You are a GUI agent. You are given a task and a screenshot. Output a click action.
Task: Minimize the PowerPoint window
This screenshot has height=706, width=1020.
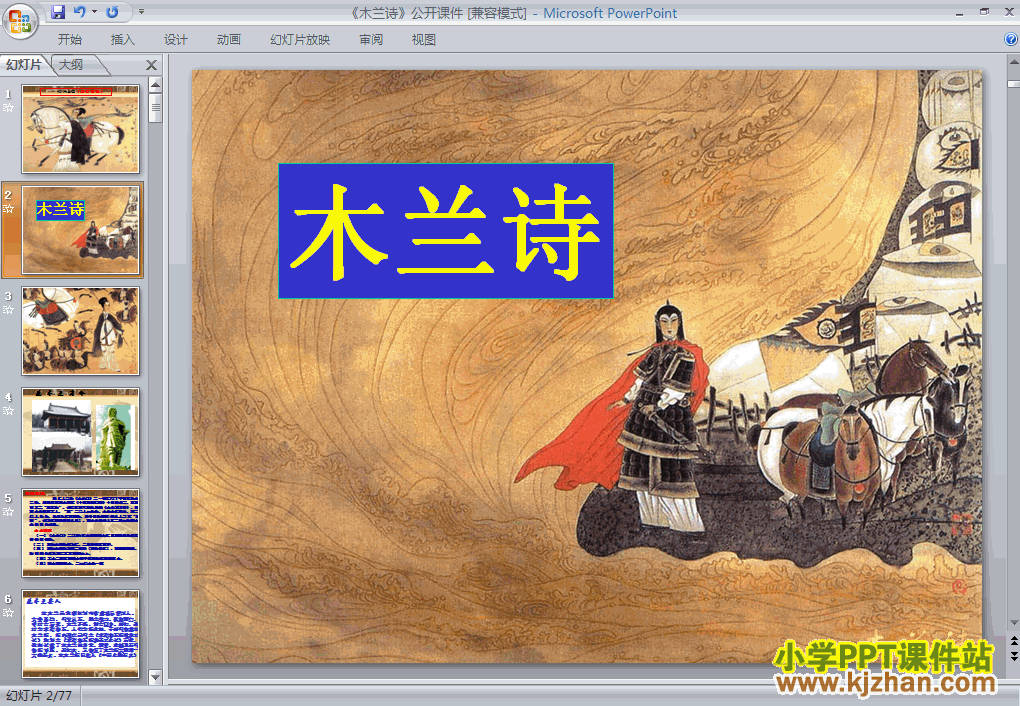point(960,12)
